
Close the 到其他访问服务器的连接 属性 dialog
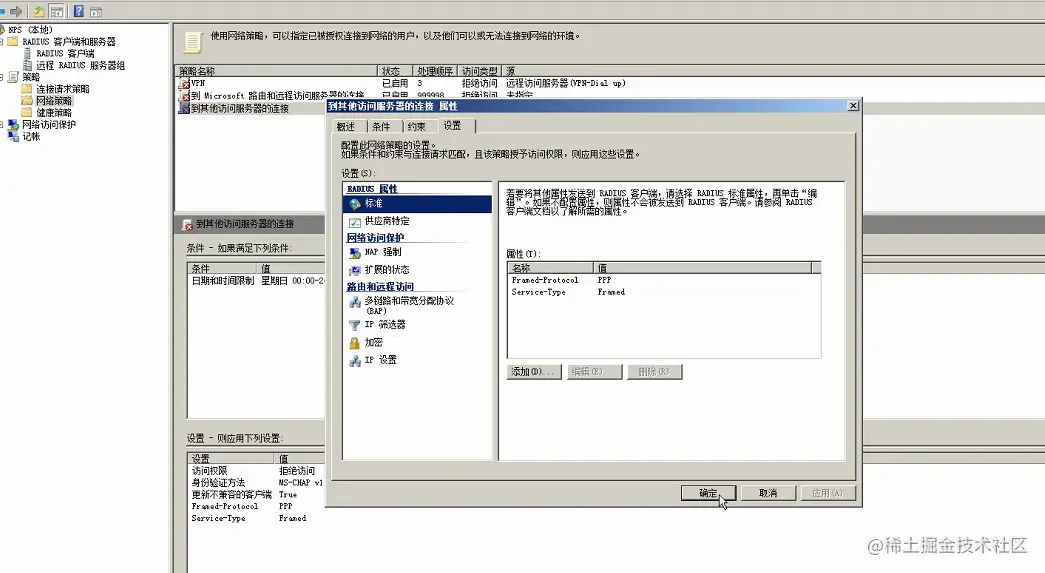853,106
